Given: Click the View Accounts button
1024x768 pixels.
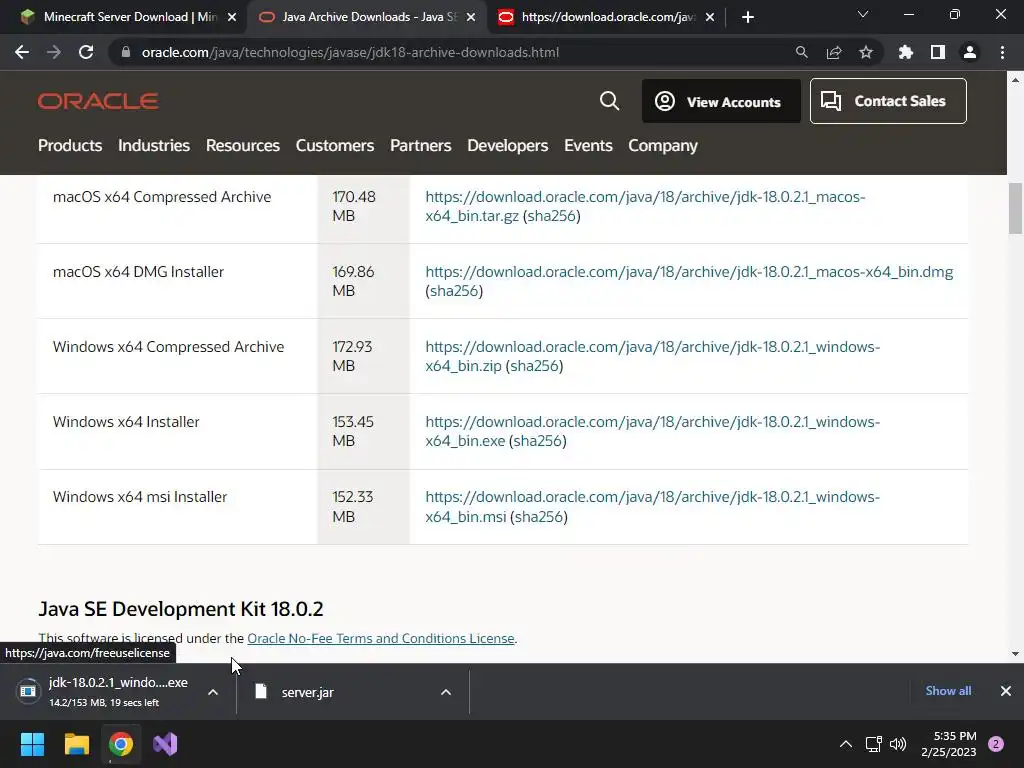Looking at the screenshot, I should (x=721, y=101).
